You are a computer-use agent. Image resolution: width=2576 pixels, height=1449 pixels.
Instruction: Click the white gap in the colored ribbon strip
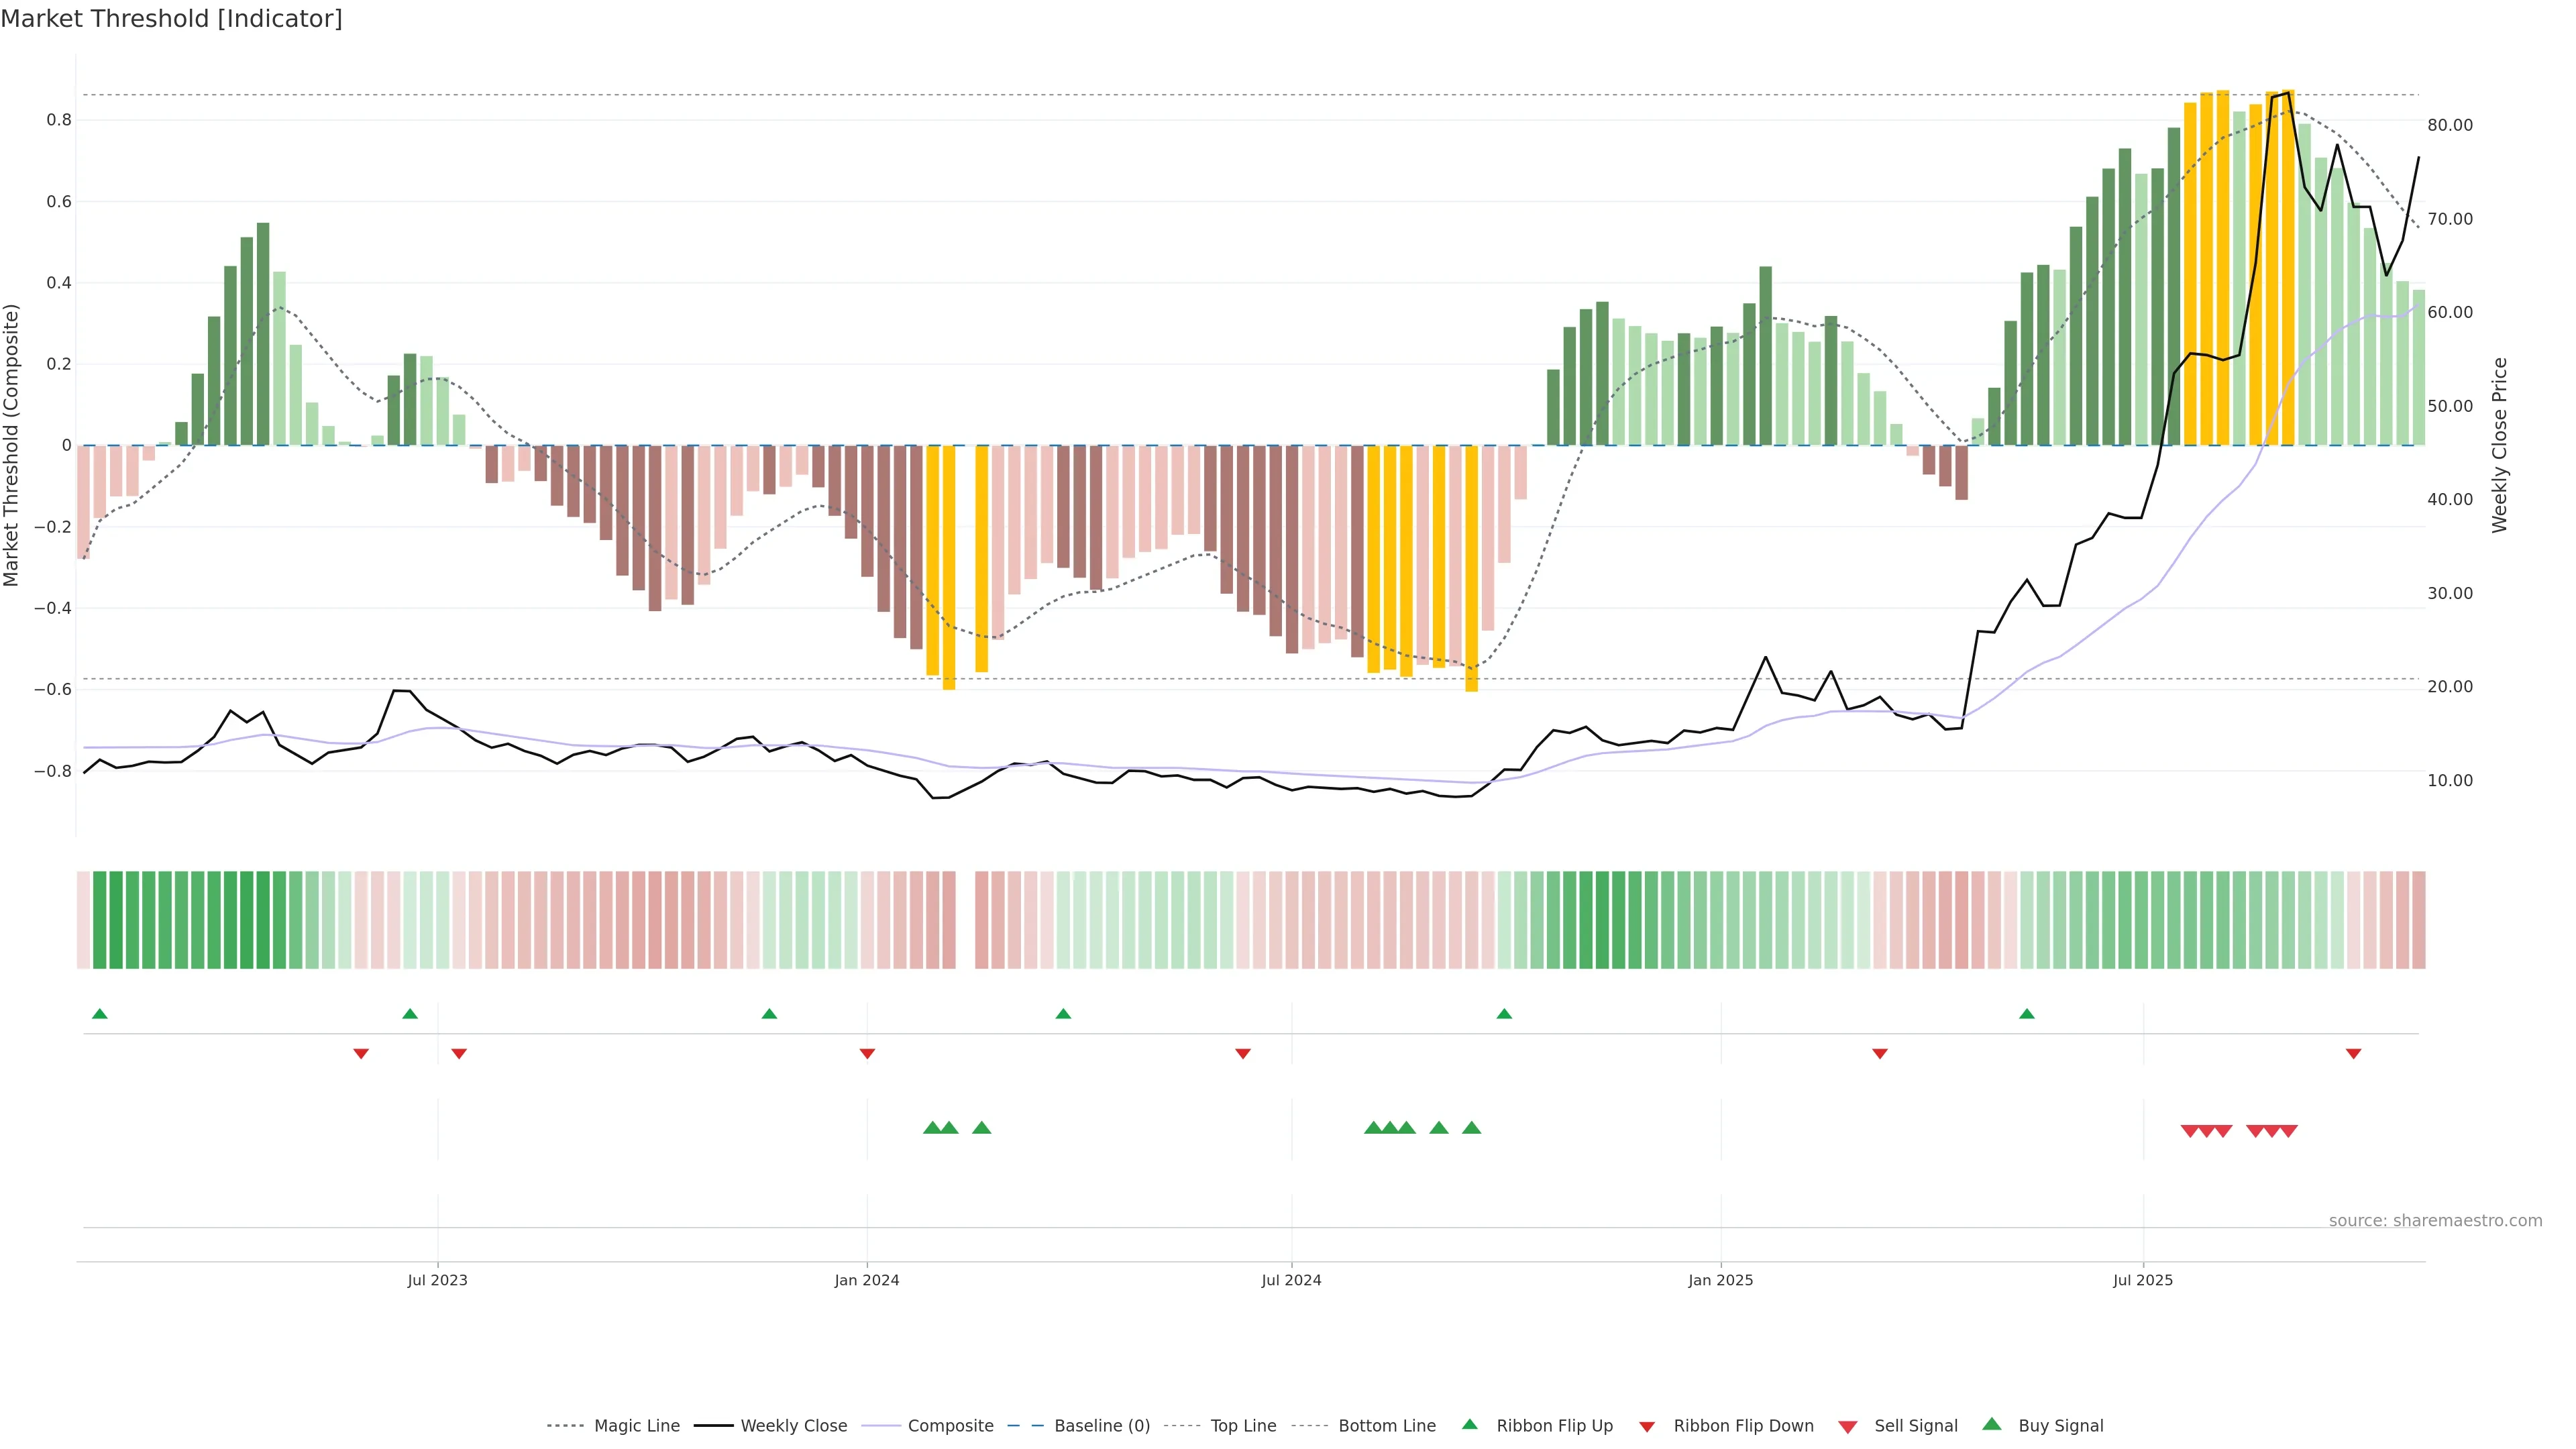click(965, 920)
